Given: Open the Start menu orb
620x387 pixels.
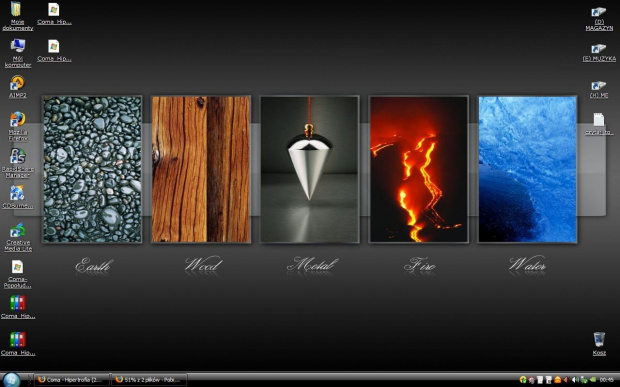Looking at the screenshot, I should pos(11,379).
